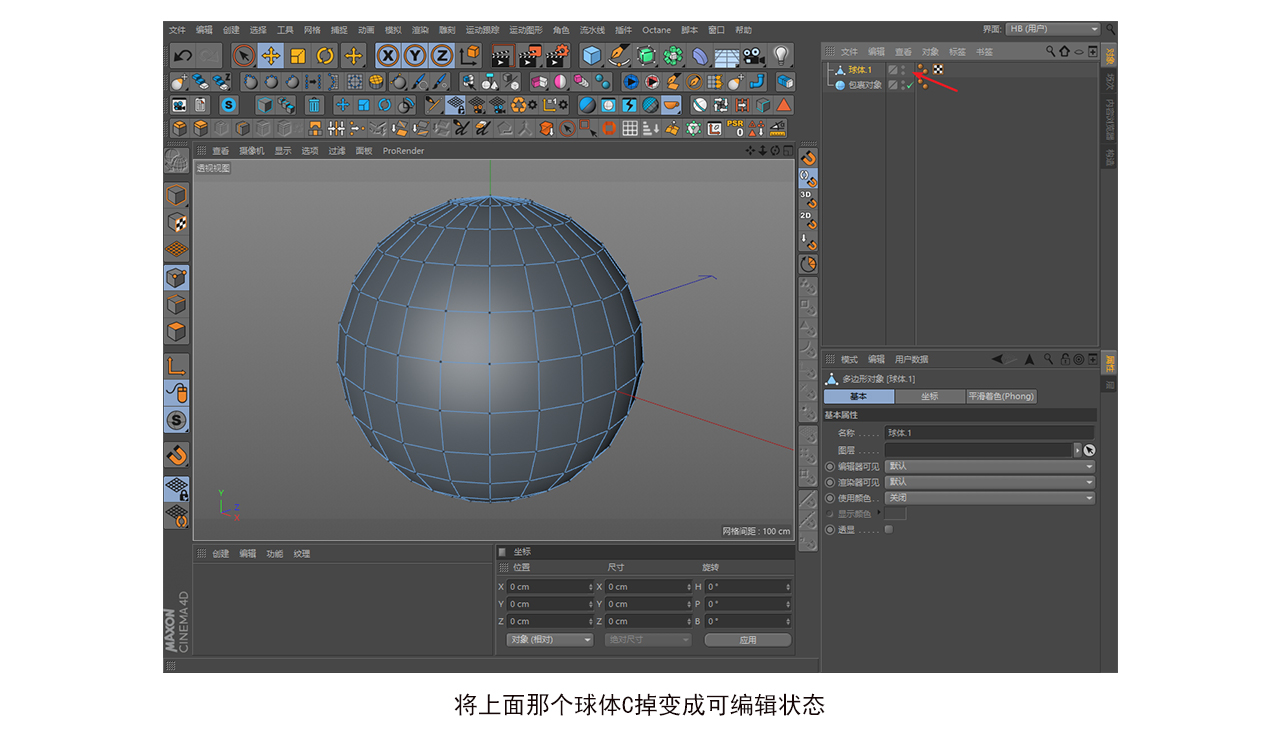1280x741 pixels.
Task: Click the checkerboard texture tag on 球体.1
Action: click(938, 69)
